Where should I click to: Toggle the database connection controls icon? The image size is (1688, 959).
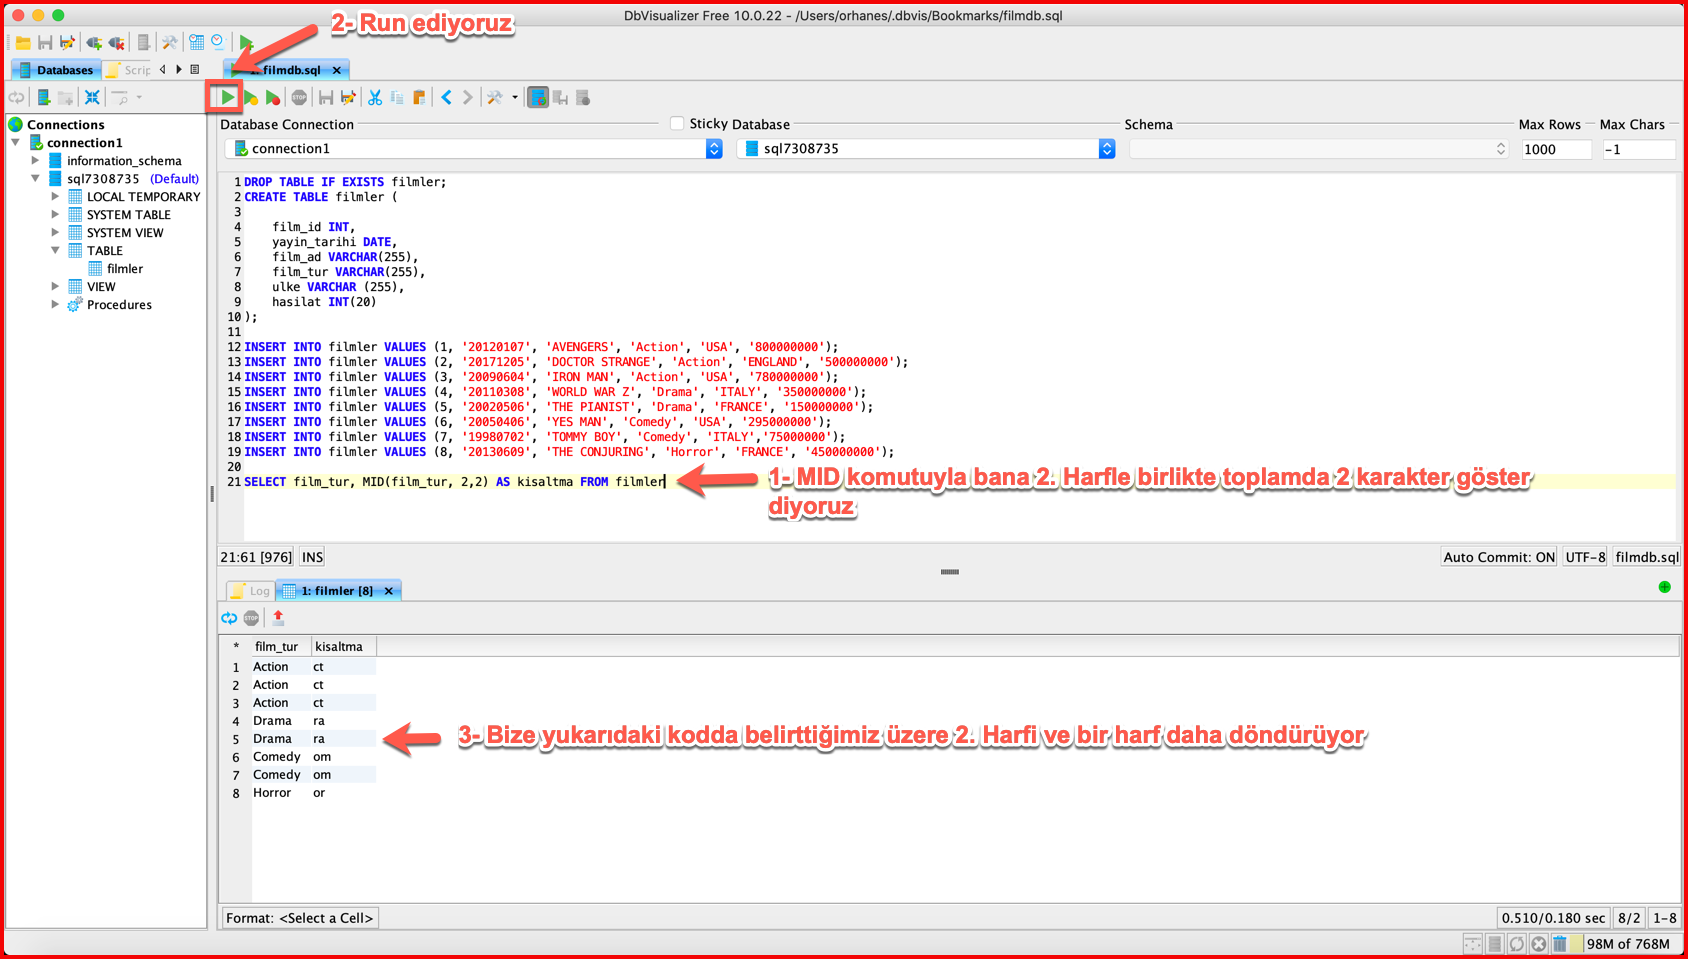click(538, 98)
